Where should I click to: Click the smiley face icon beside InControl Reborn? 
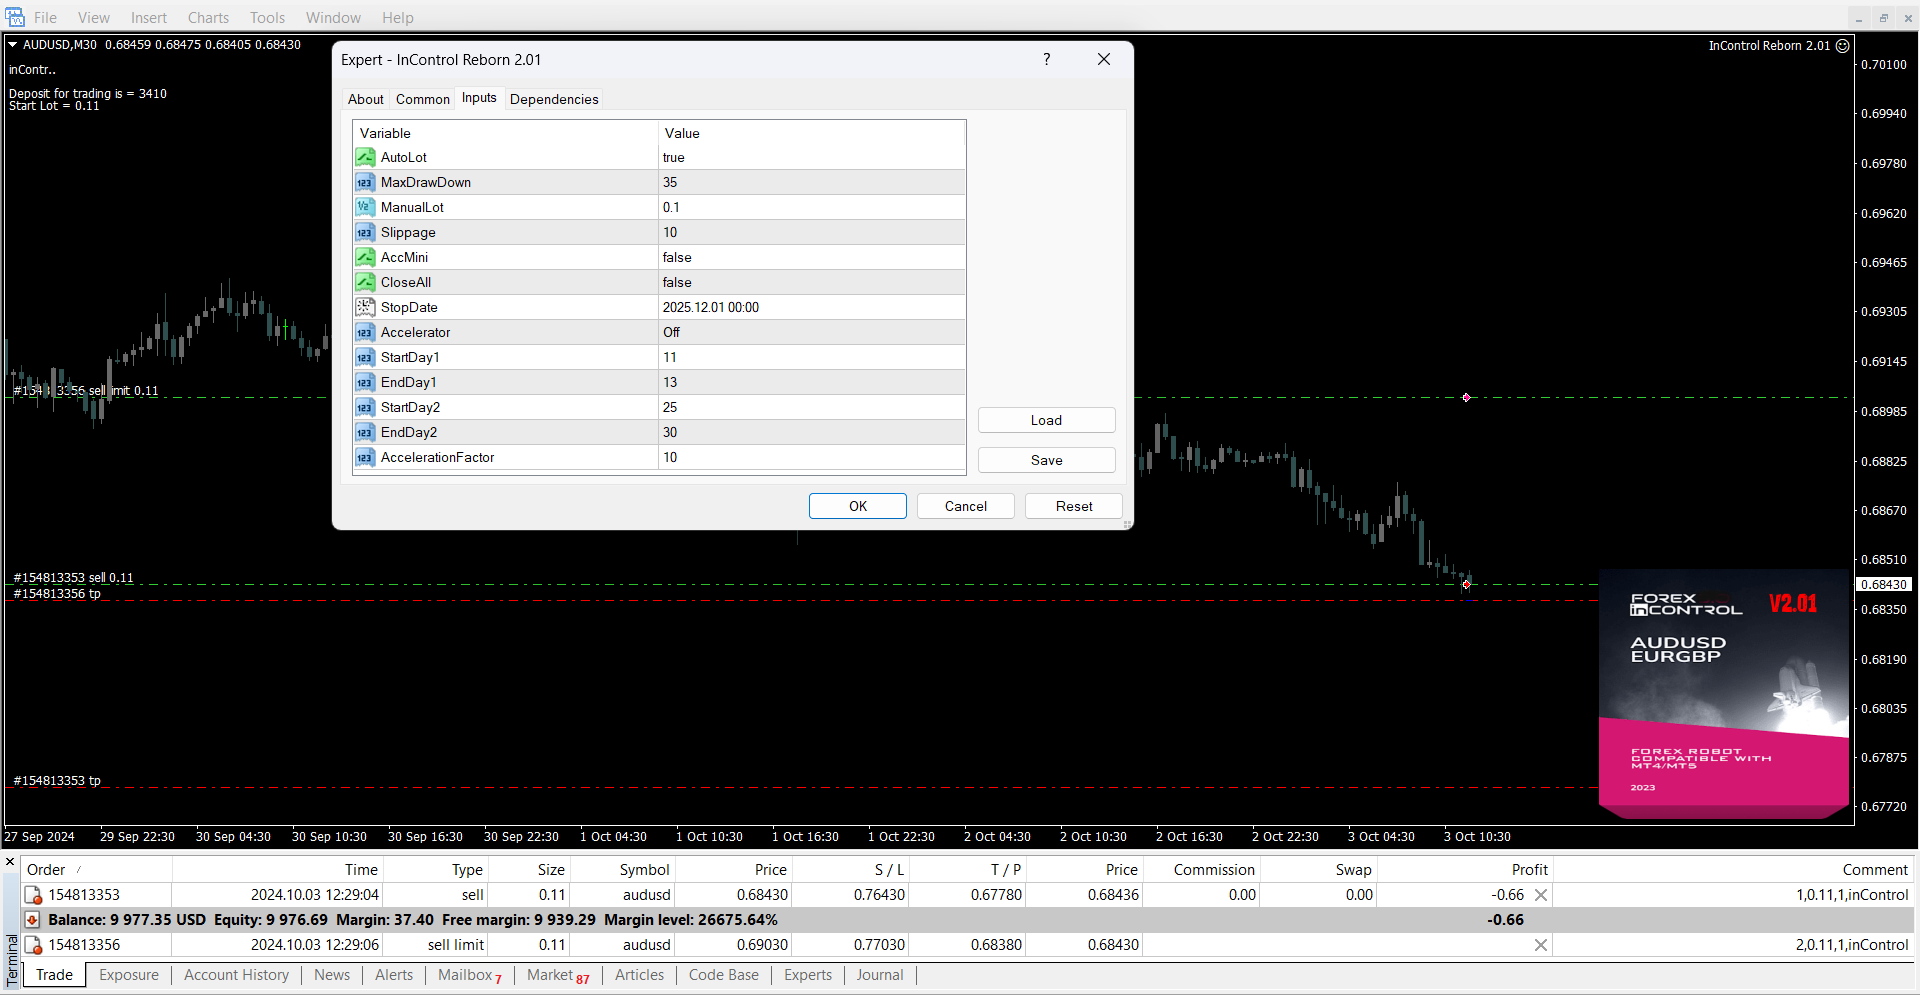(1842, 46)
